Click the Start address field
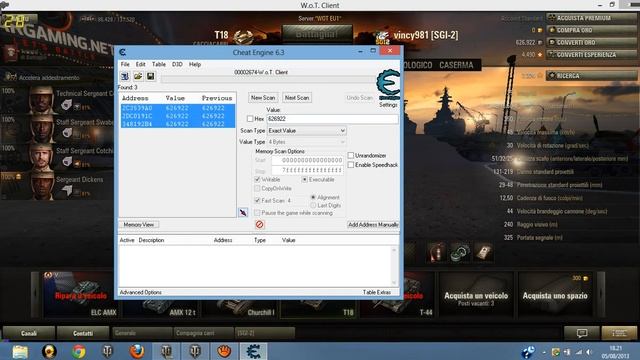 point(307,160)
